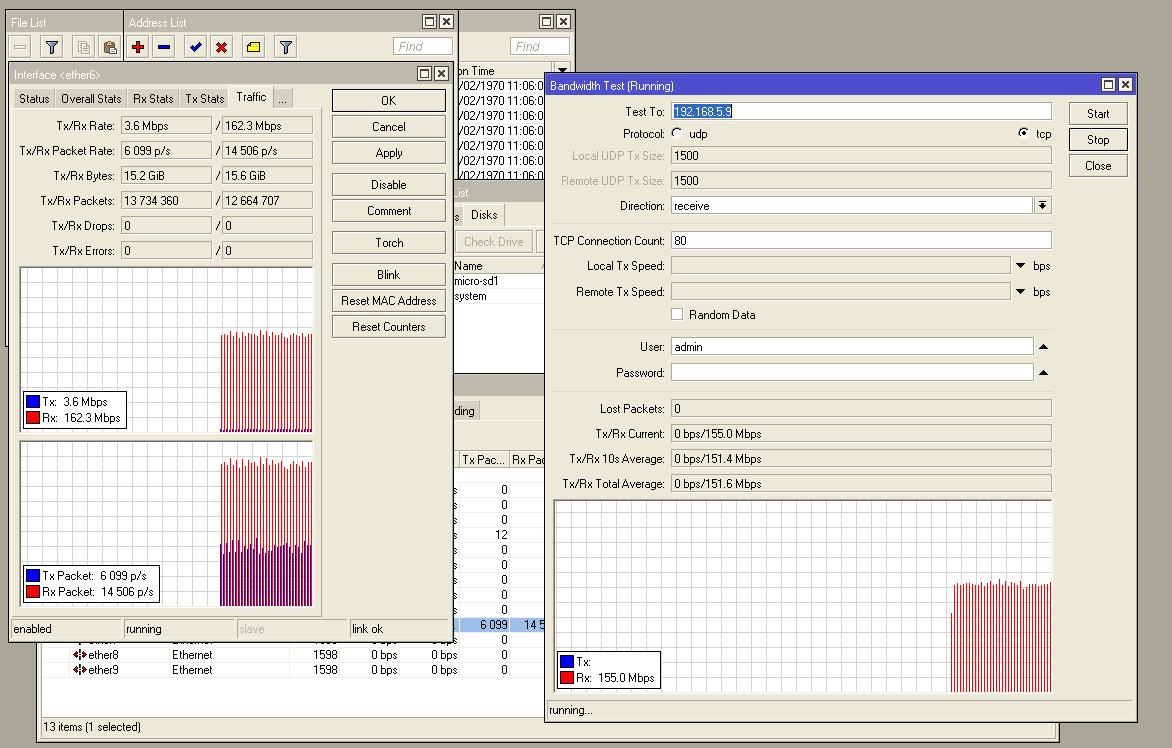Click the Check Drive button
Viewport: 1172px width, 748px height.
[x=493, y=241]
